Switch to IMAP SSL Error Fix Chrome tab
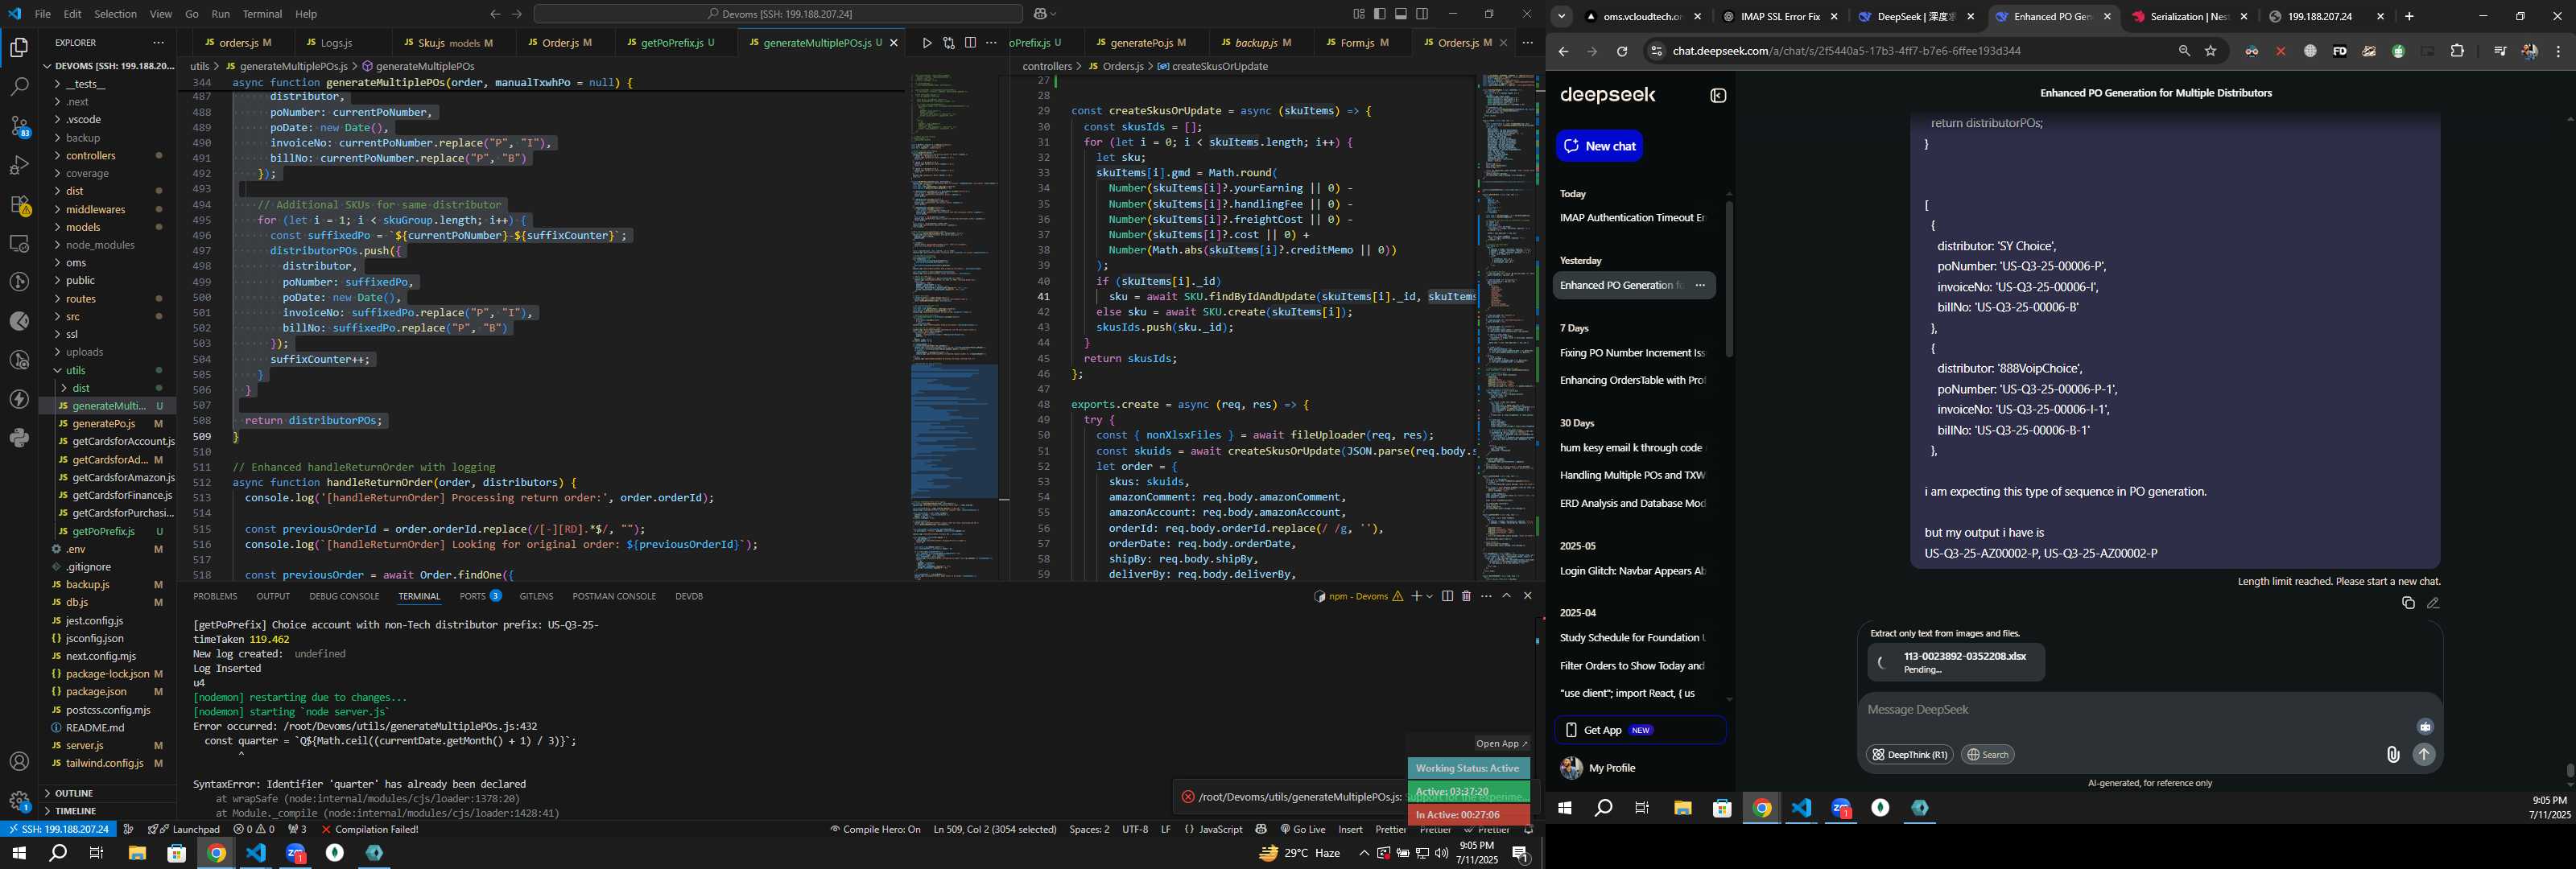2576x869 pixels. tap(1779, 17)
